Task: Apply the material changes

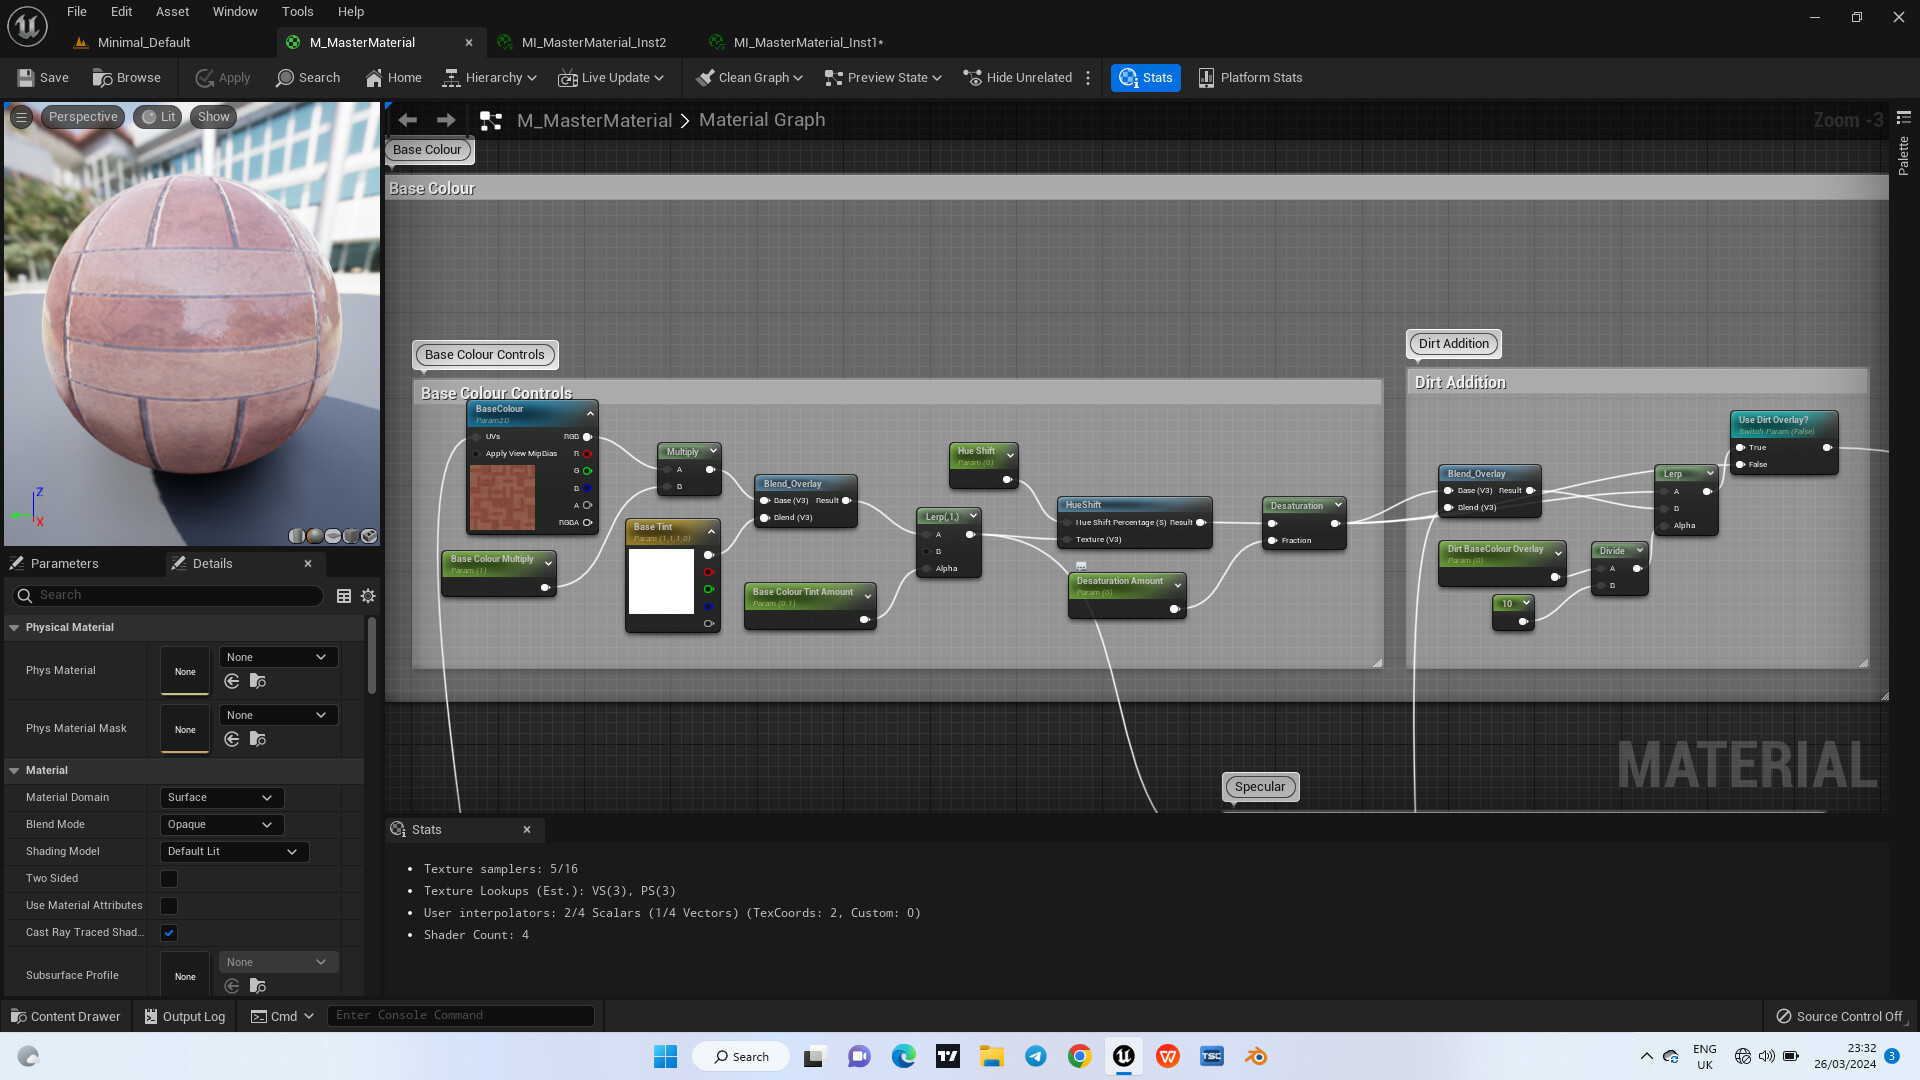Action: click(x=222, y=77)
